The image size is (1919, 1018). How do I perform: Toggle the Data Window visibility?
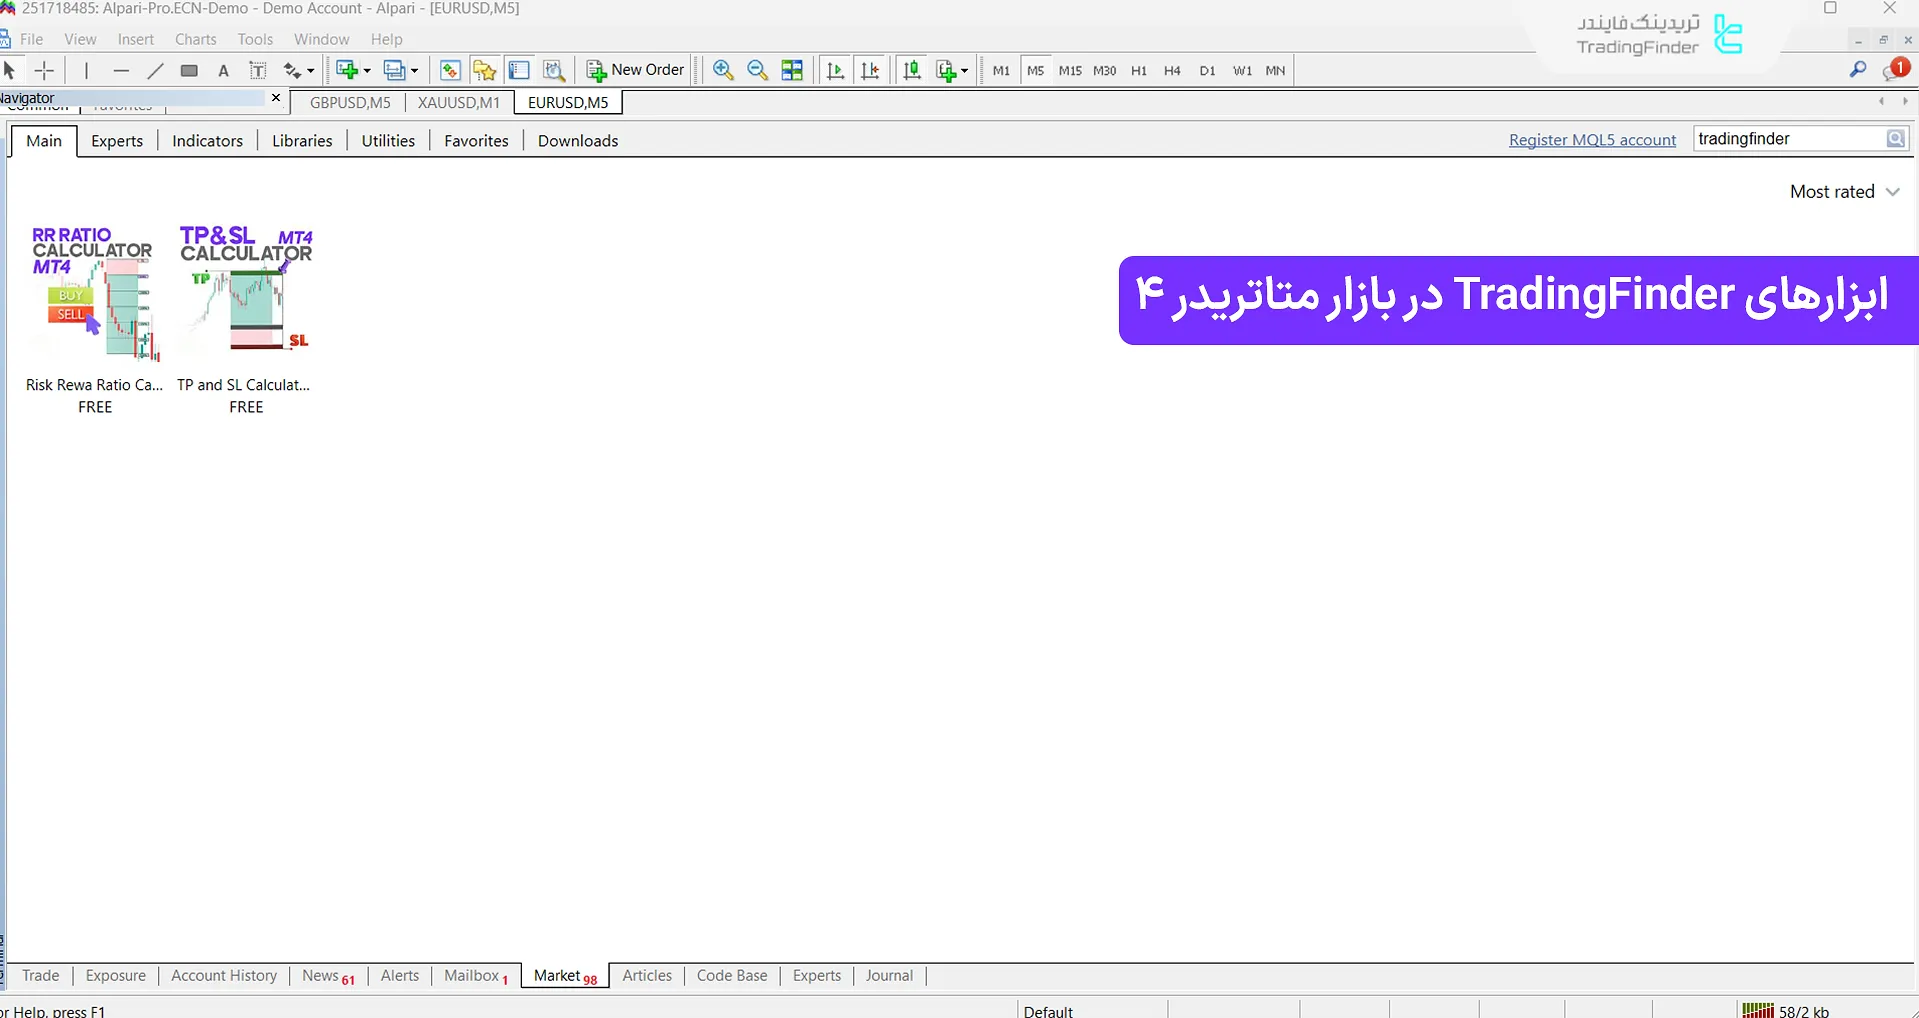tap(518, 70)
